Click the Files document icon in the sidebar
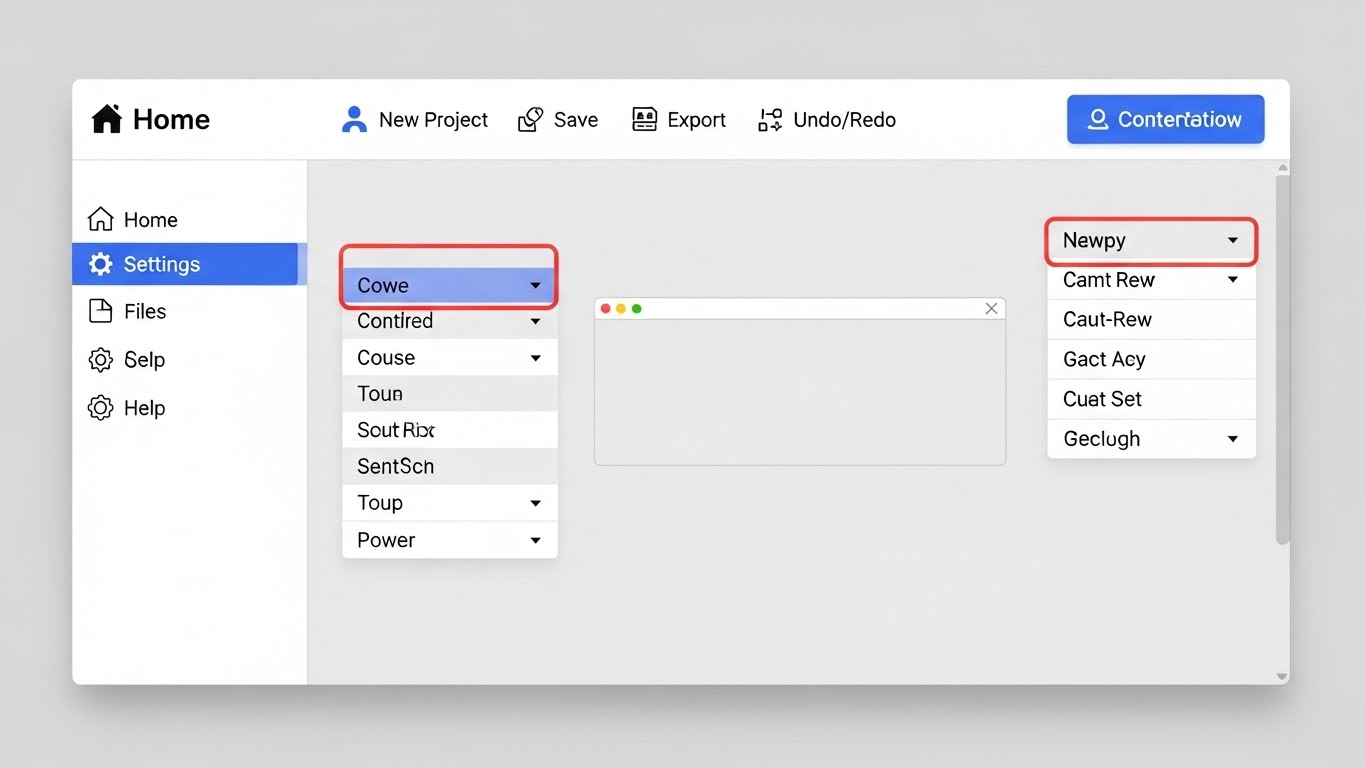 100,311
